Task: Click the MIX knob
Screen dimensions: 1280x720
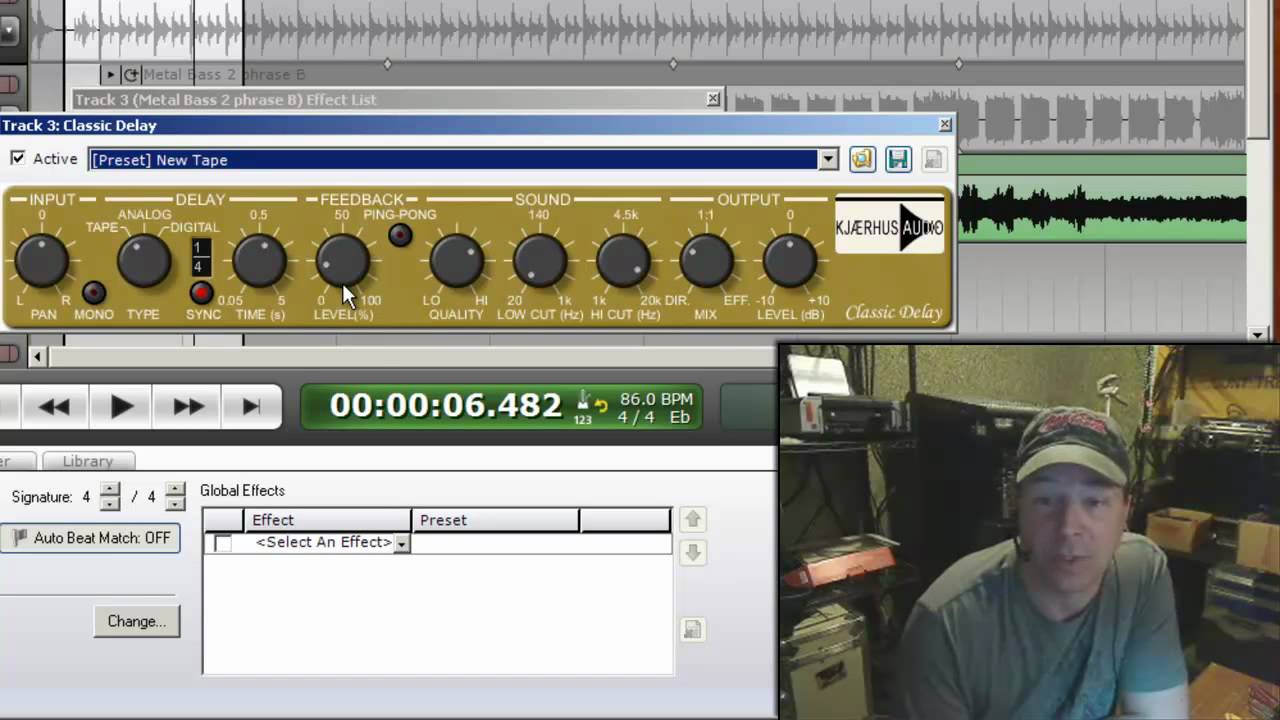Action: (x=706, y=261)
